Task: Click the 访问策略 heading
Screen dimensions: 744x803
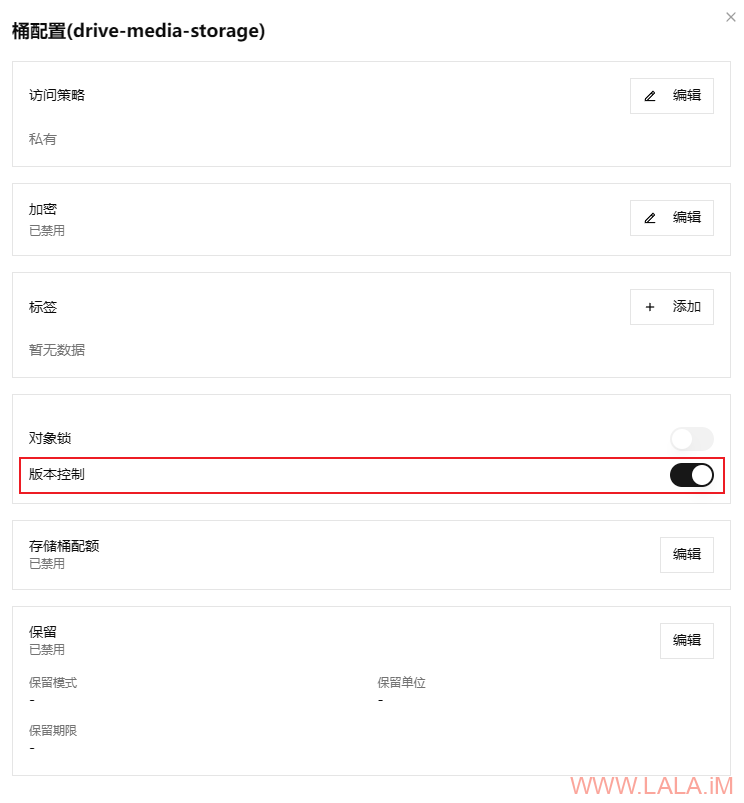Action: (57, 95)
